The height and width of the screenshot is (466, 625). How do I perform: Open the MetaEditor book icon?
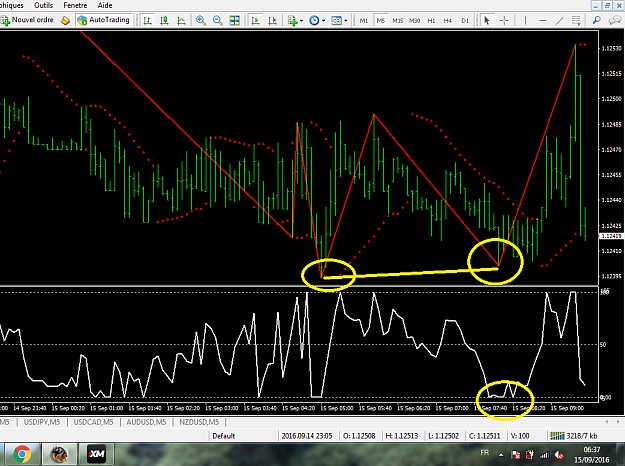tap(65, 20)
